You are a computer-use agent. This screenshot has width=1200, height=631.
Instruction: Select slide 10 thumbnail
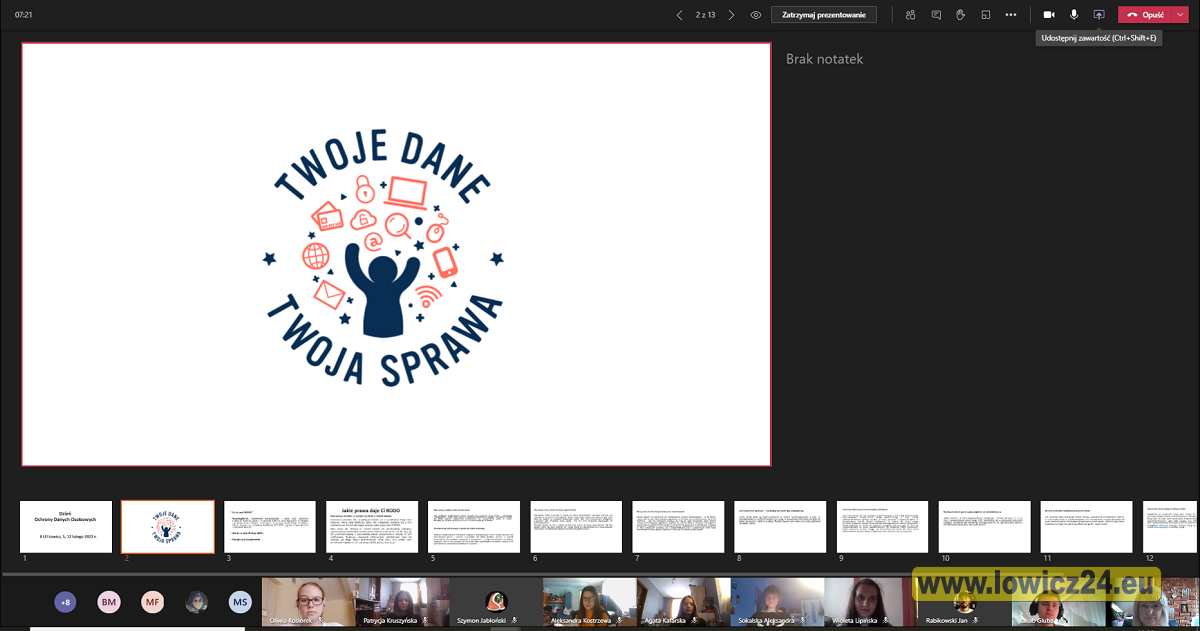pyautogui.click(x=984, y=526)
